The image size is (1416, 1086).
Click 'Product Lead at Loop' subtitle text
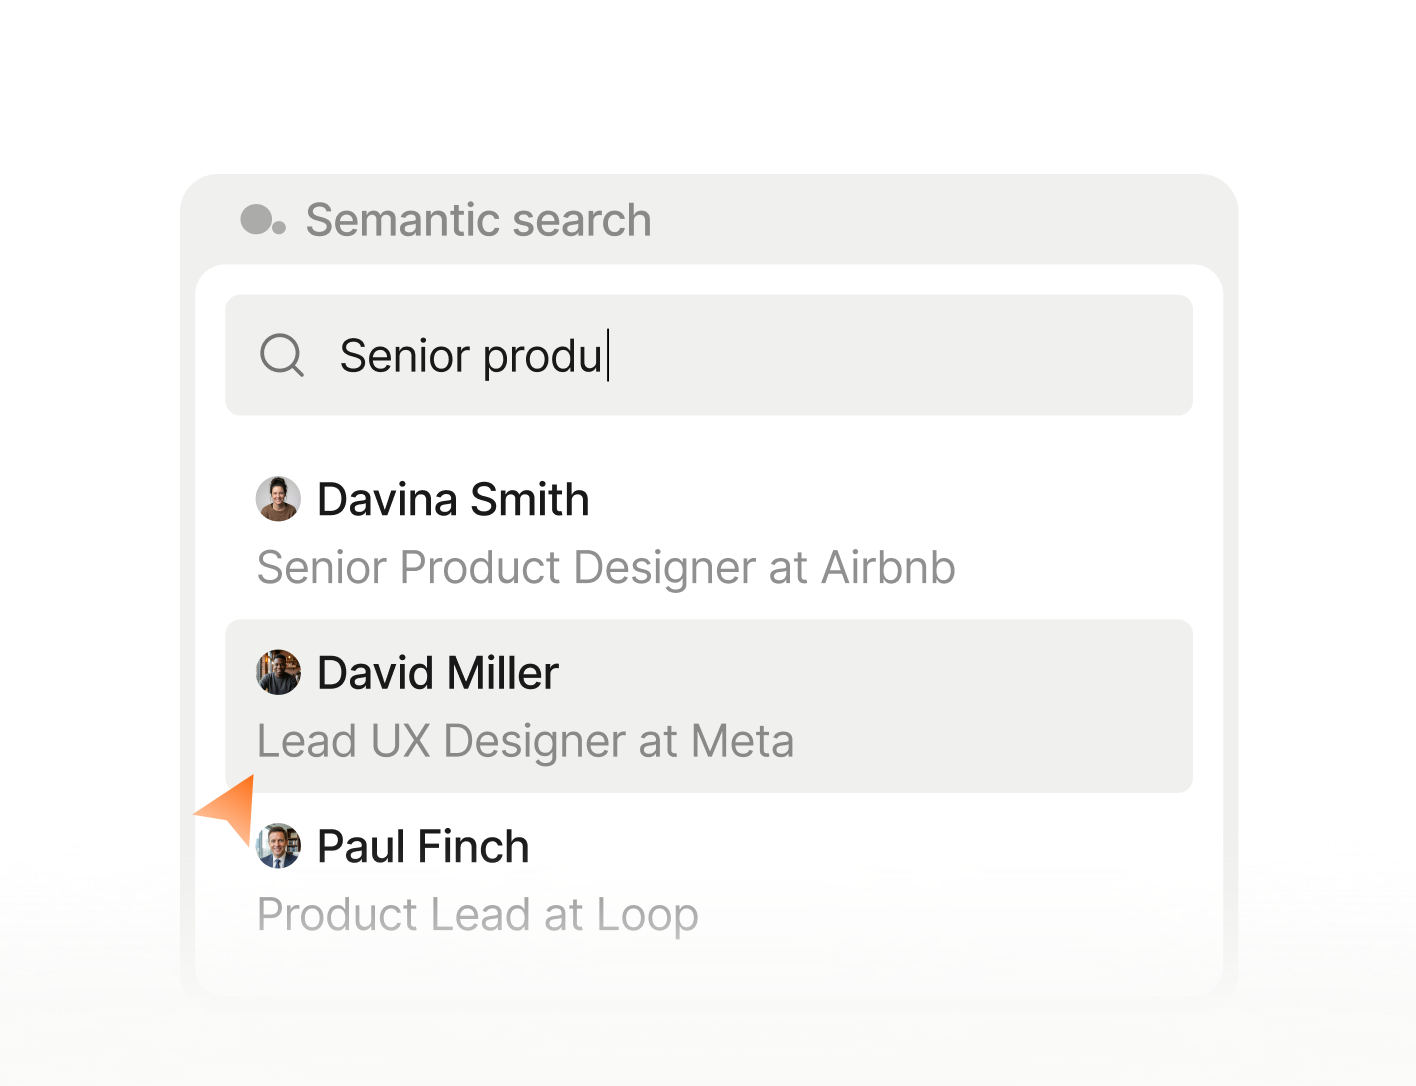click(477, 914)
